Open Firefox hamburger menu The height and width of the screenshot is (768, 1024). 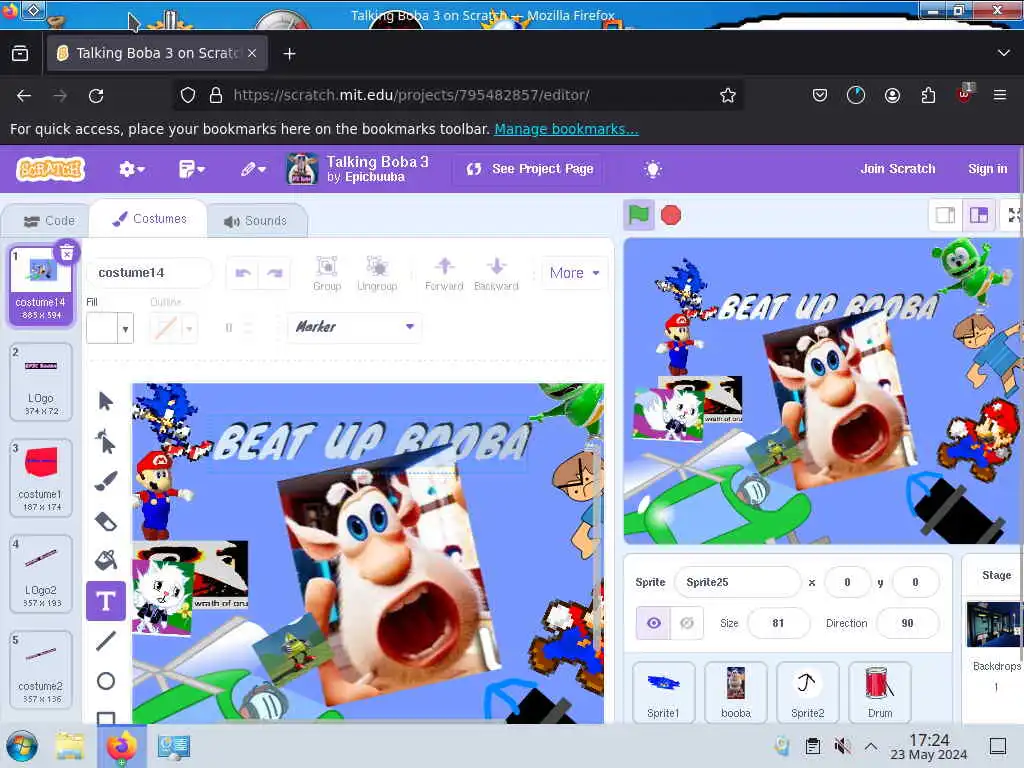point(999,95)
